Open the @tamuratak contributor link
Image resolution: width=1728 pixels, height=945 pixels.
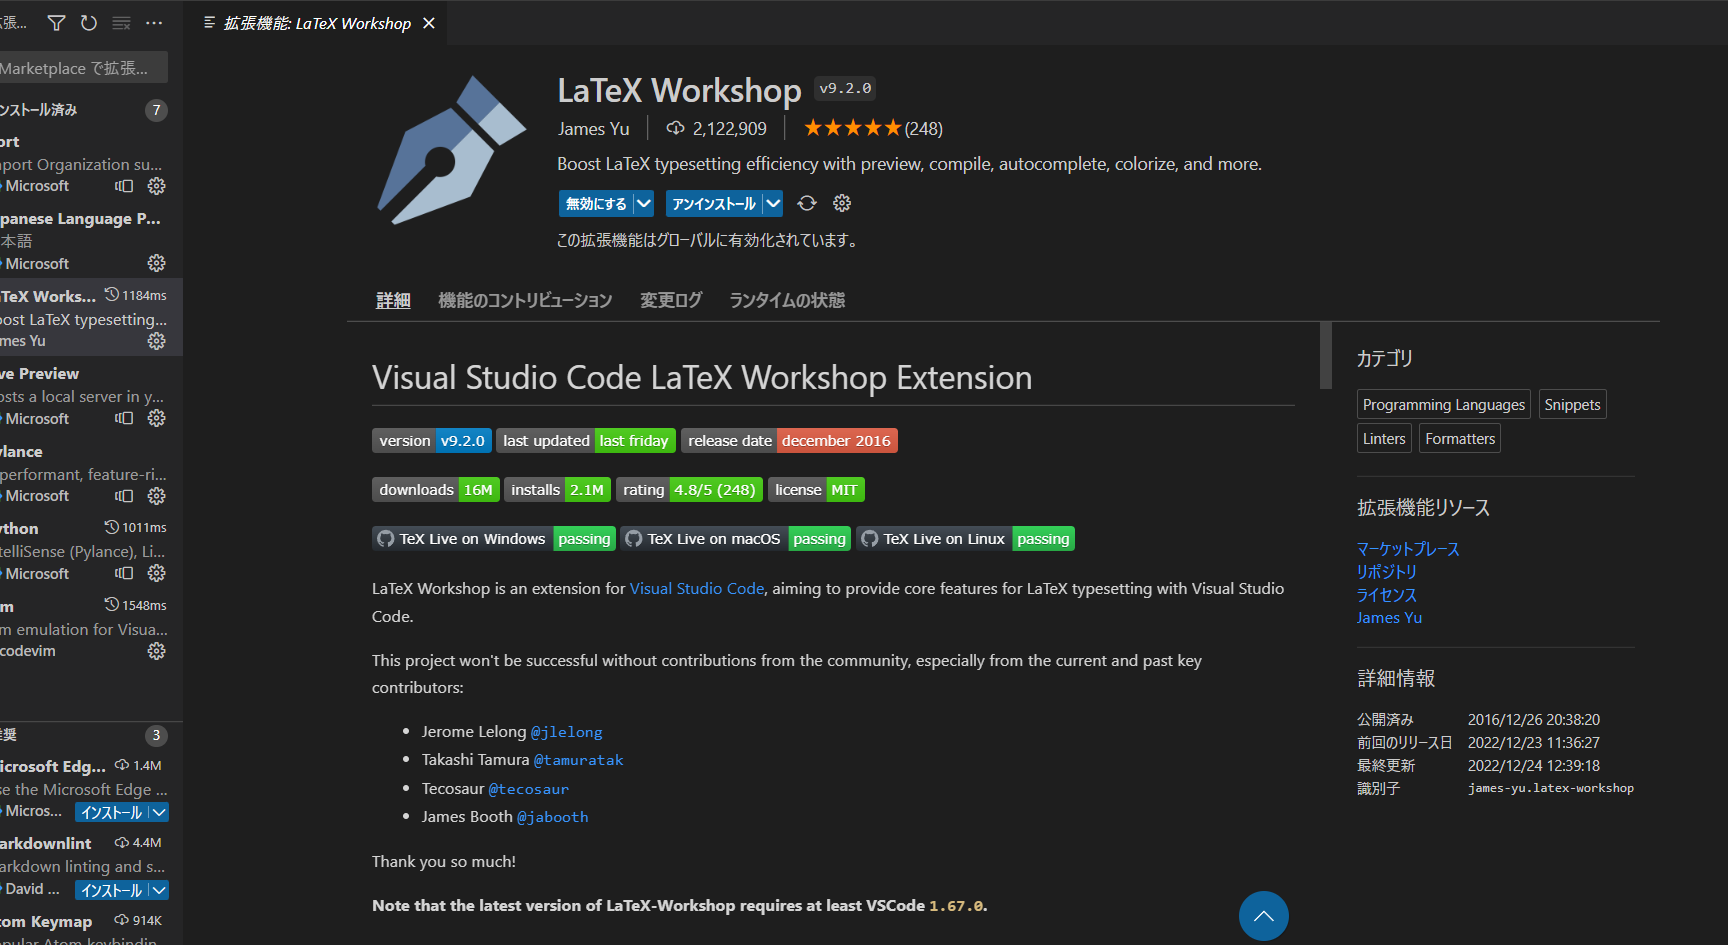pos(578,760)
